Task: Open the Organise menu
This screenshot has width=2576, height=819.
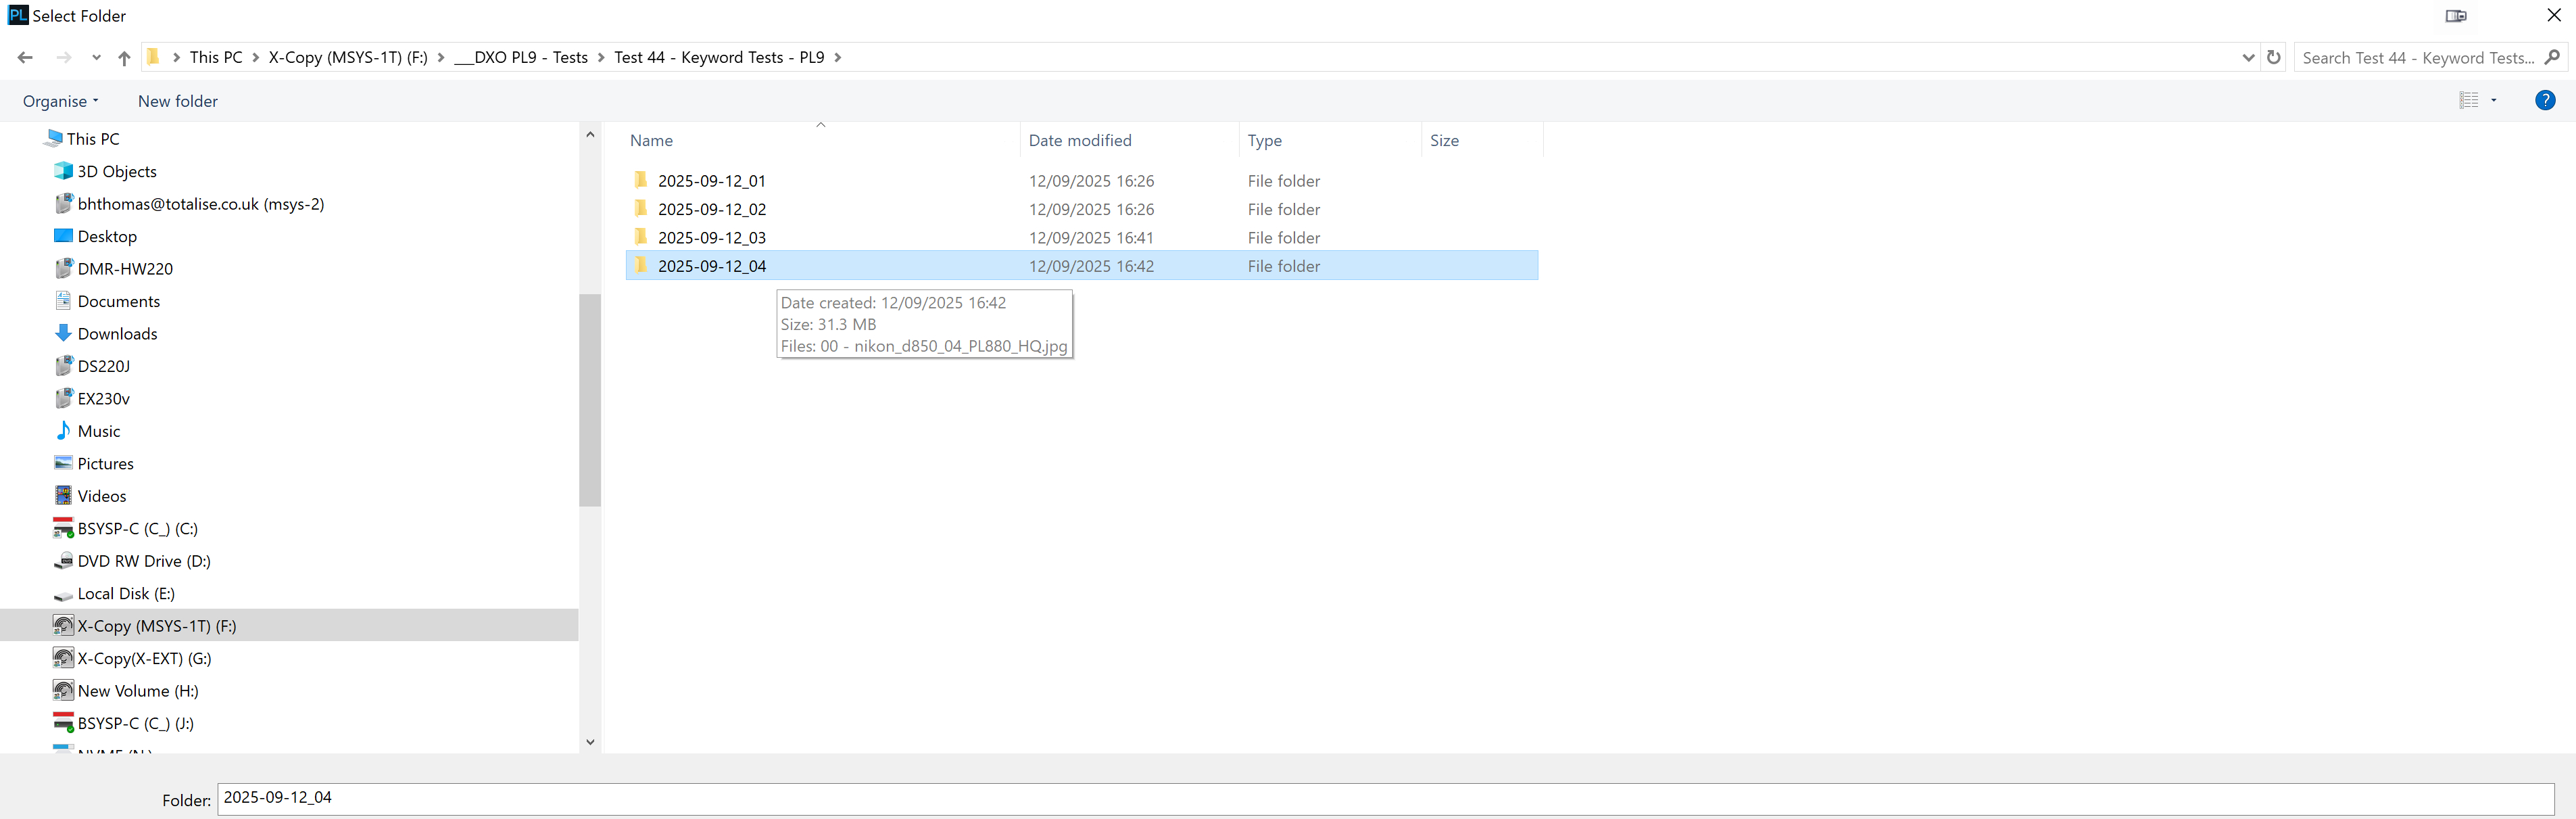Action: coord(60,101)
